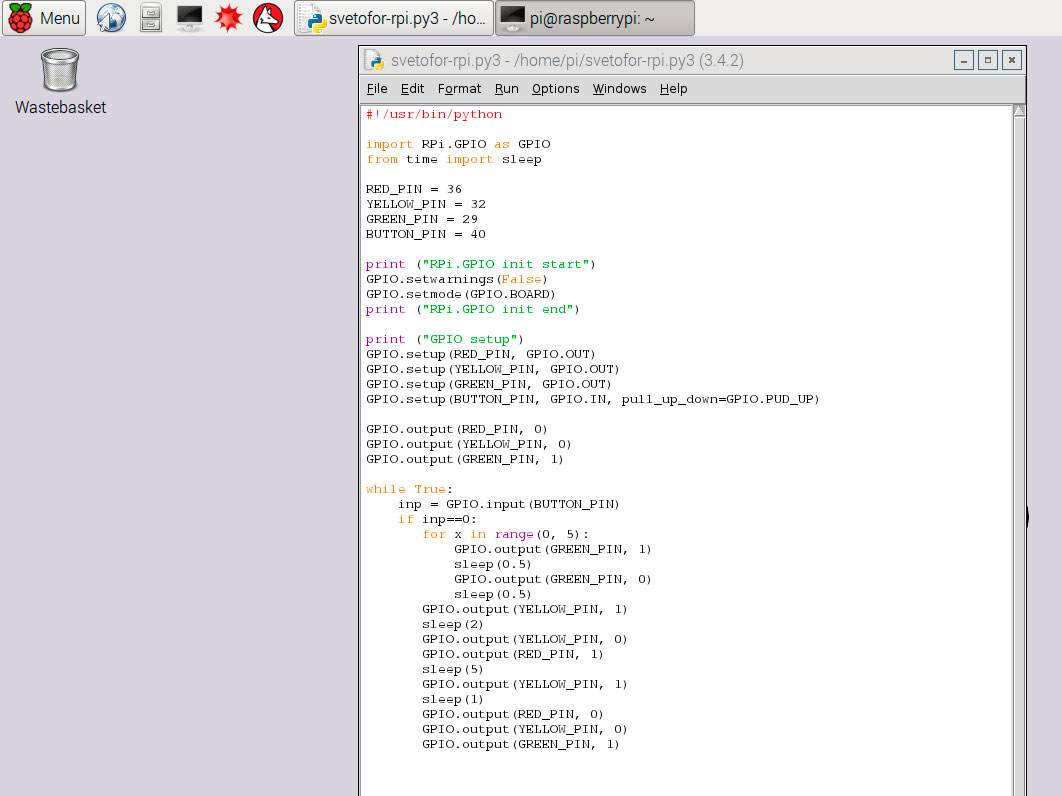Screen dimensions: 1062x796
Task: Open the File menu
Action: 377,89
